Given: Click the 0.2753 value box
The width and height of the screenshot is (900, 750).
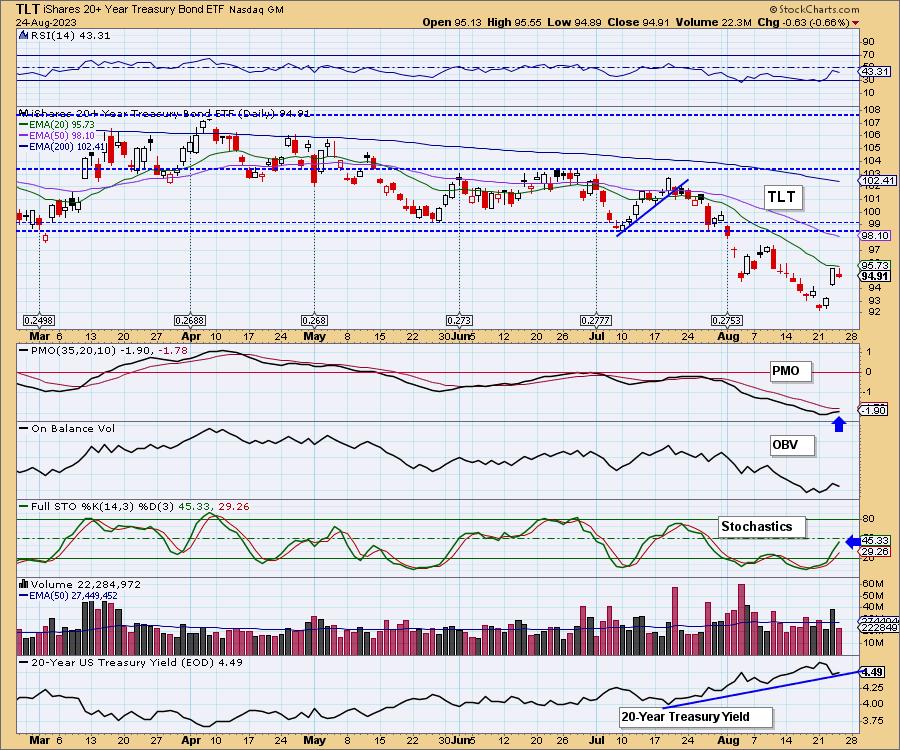Looking at the screenshot, I should click(727, 320).
